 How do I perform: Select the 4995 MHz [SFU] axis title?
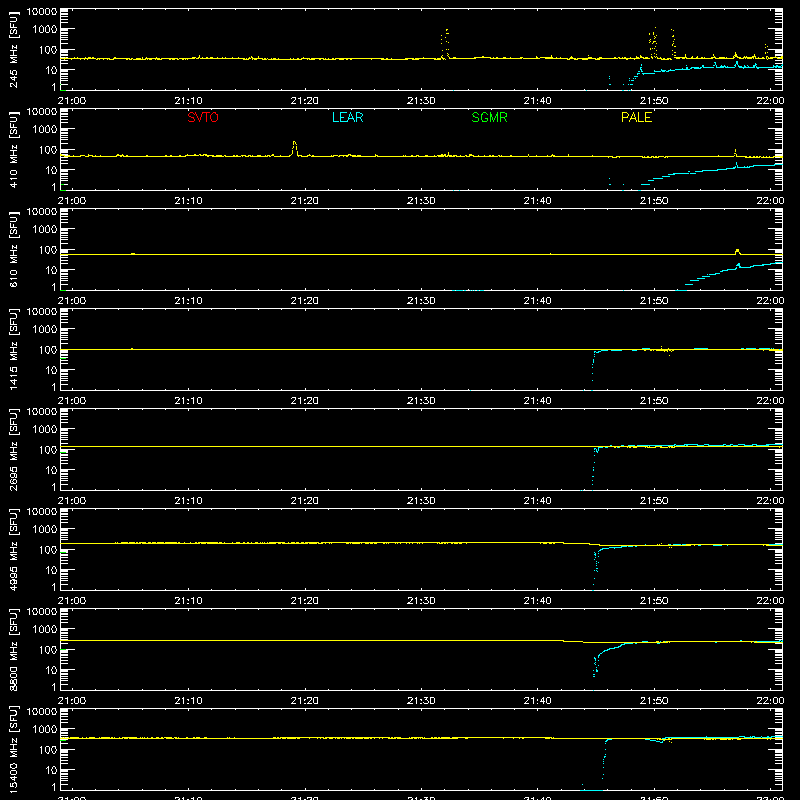click(14, 550)
